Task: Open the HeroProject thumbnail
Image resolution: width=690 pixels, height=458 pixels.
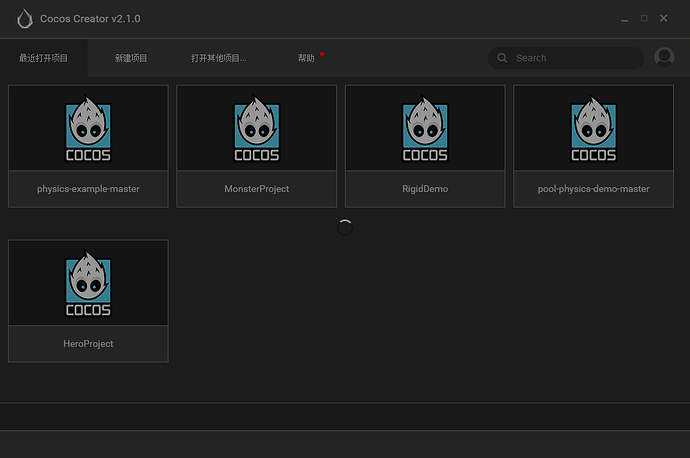Action: [88, 283]
